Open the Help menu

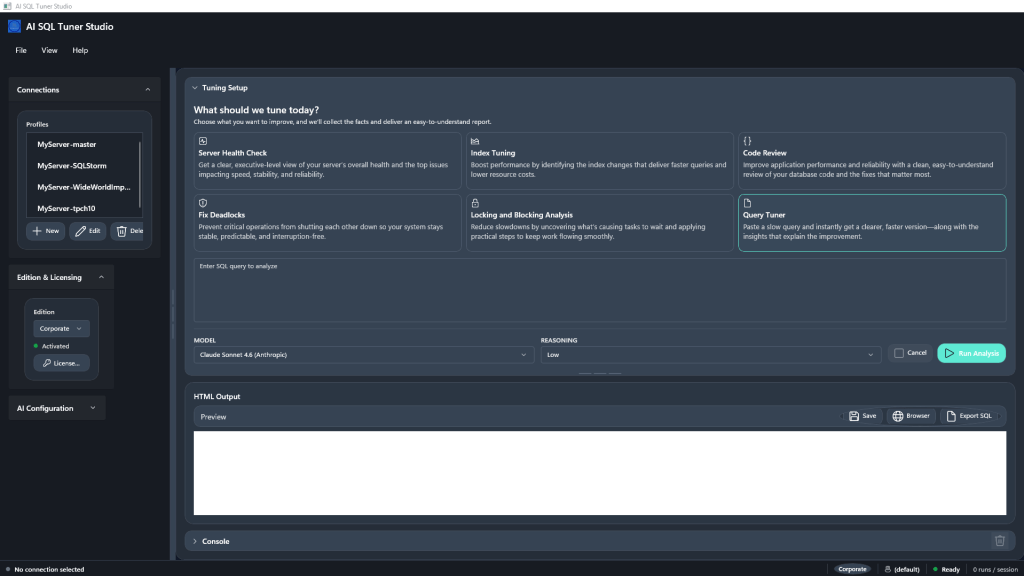coord(80,50)
